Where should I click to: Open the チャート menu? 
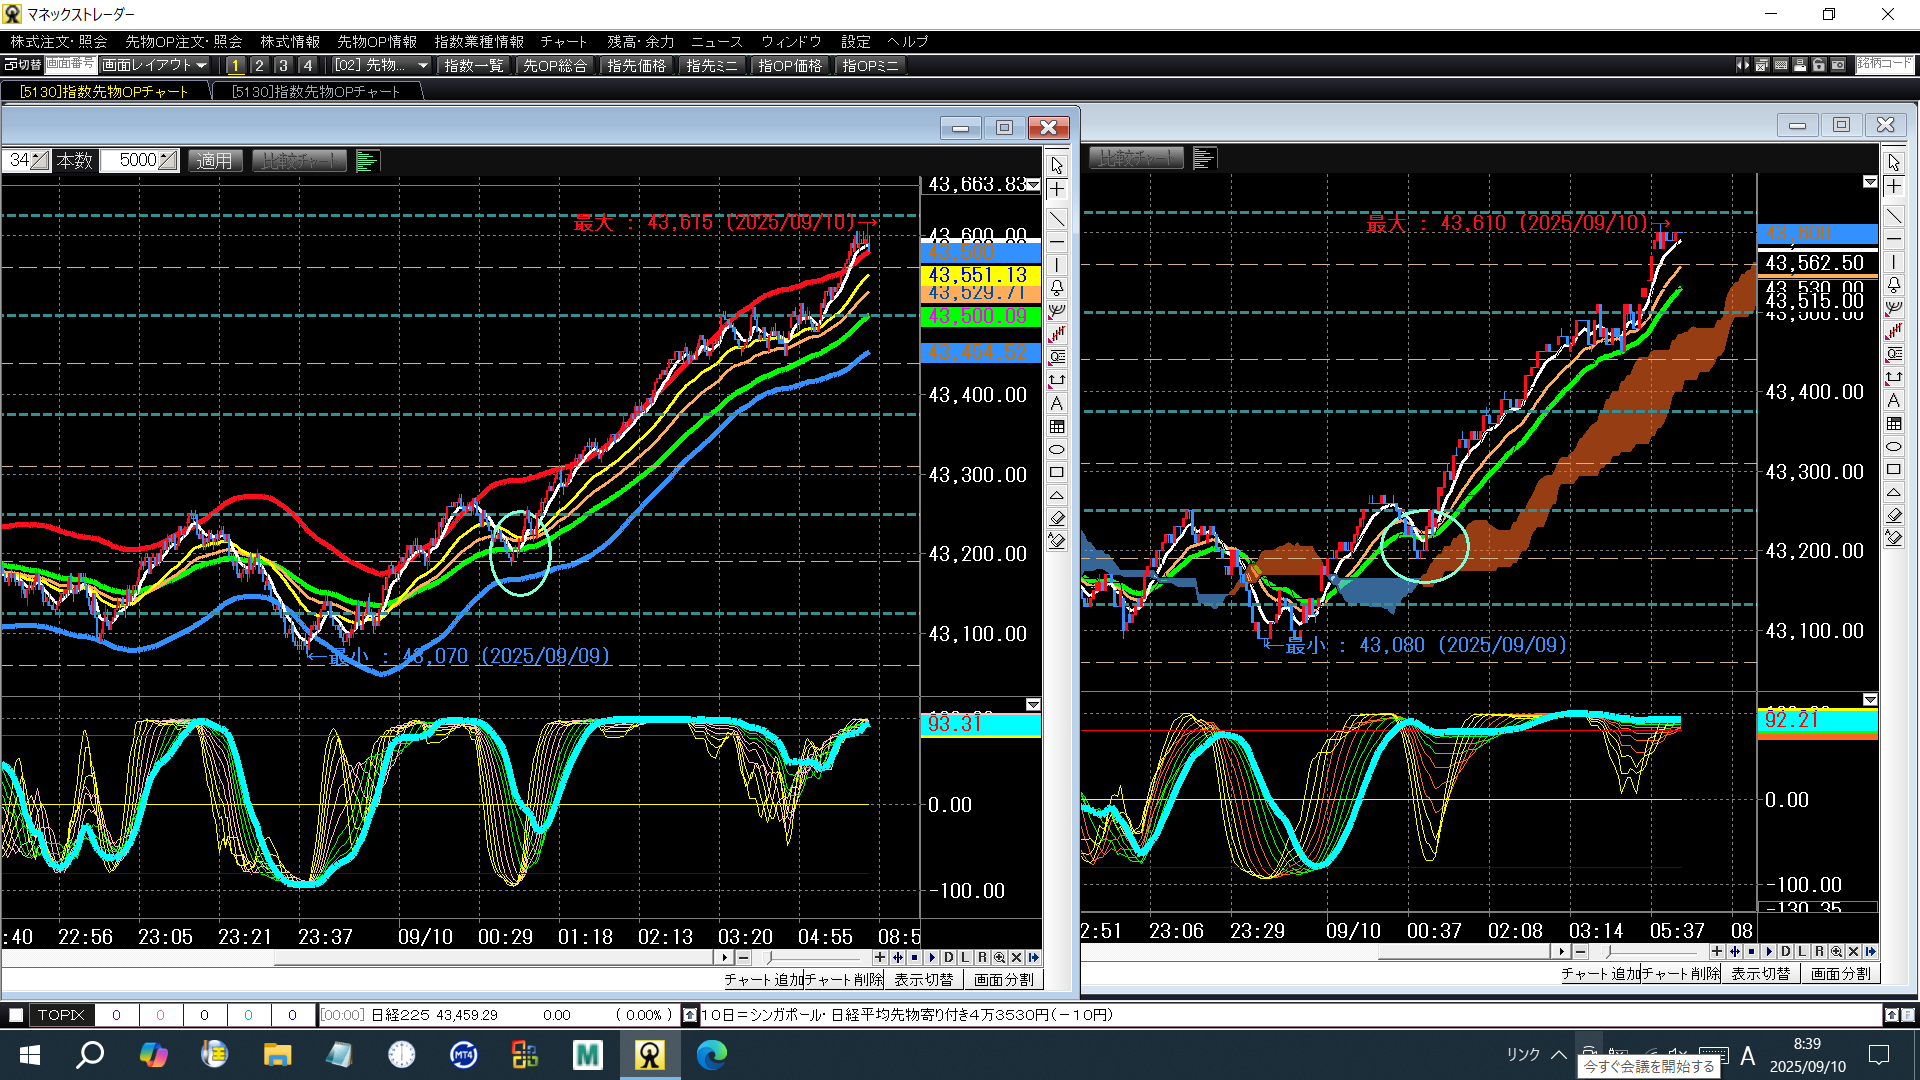click(563, 41)
